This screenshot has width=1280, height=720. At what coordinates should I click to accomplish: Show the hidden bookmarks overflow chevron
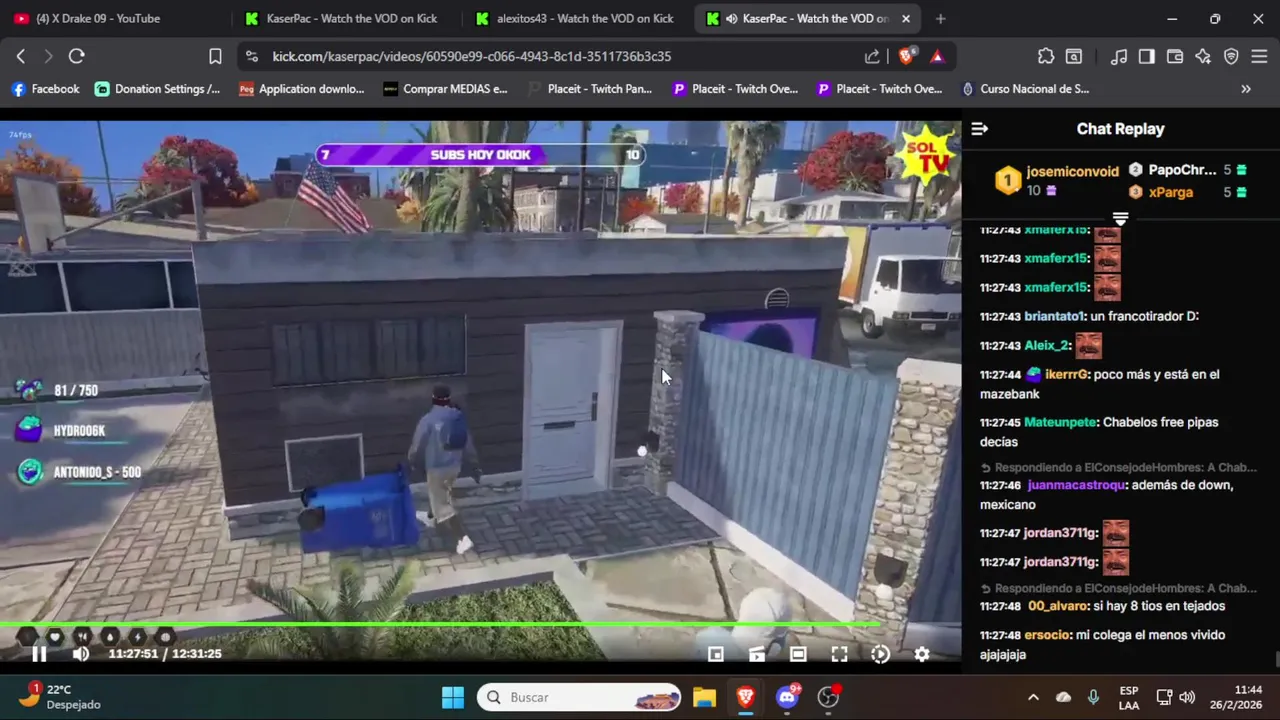pyautogui.click(x=1246, y=89)
